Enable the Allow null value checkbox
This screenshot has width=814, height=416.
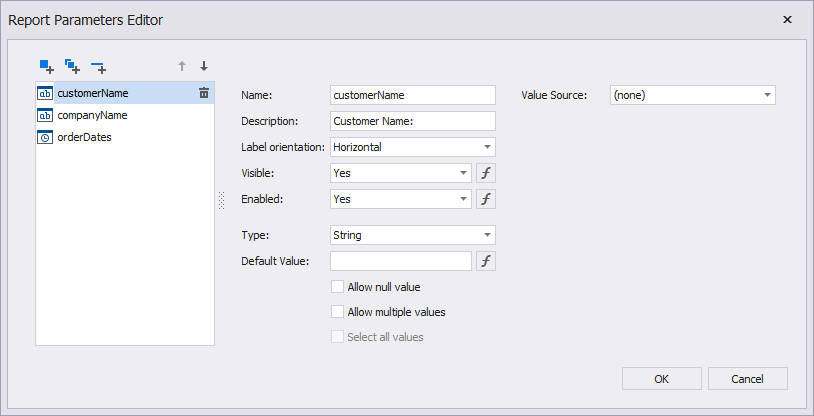[x=337, y=287]
